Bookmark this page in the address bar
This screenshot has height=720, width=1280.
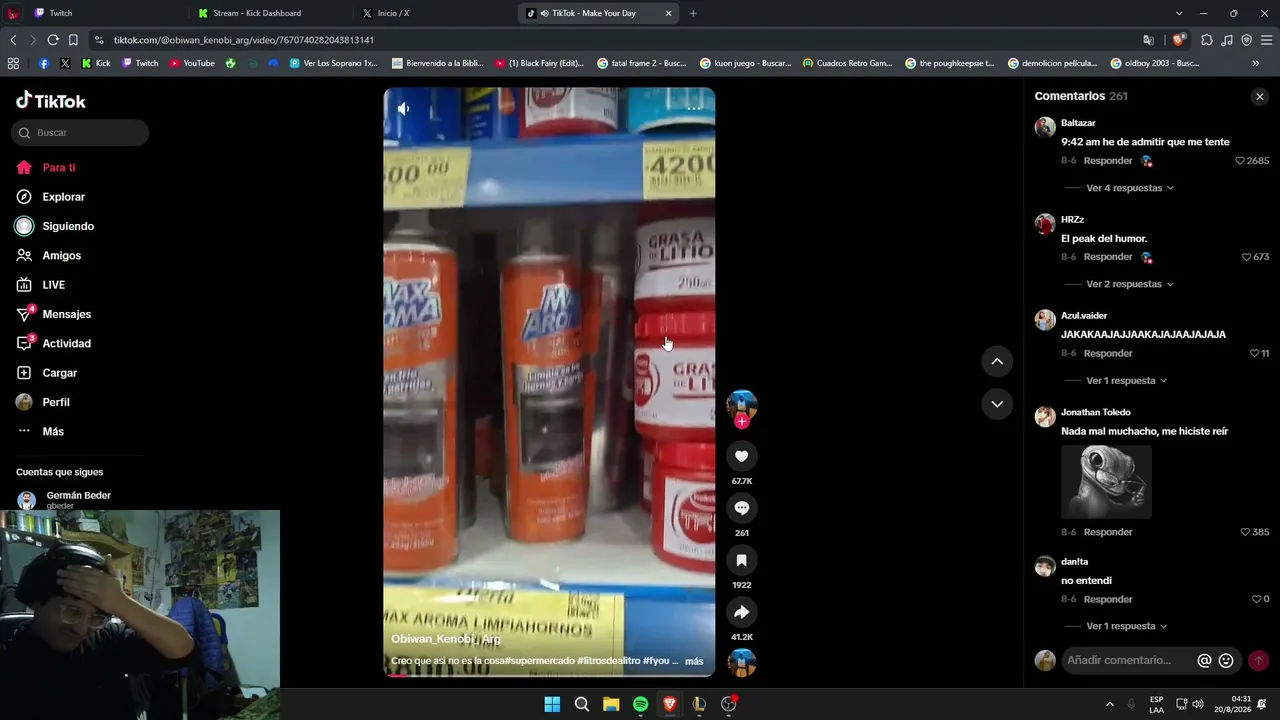pos(73,40)
